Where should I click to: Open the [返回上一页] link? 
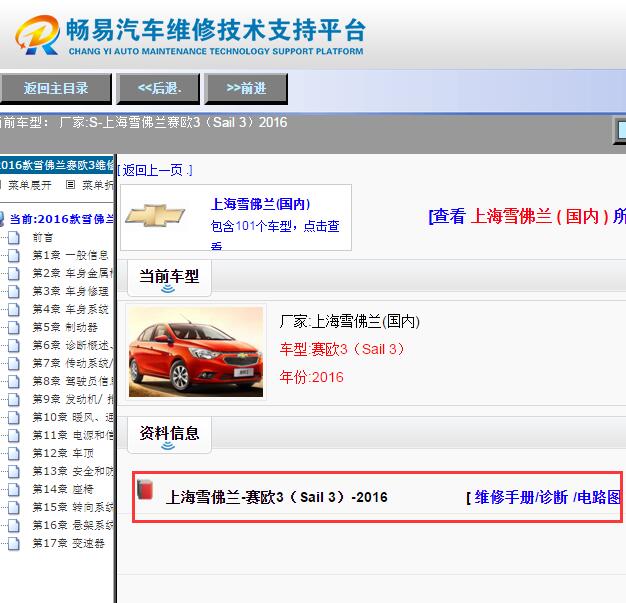(x=156, y=171)
